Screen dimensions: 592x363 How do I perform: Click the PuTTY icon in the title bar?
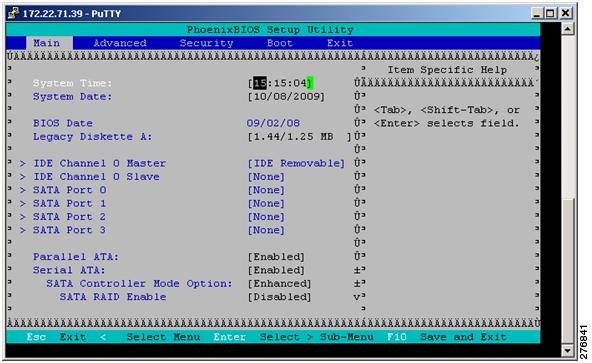(x=14, y=13)
